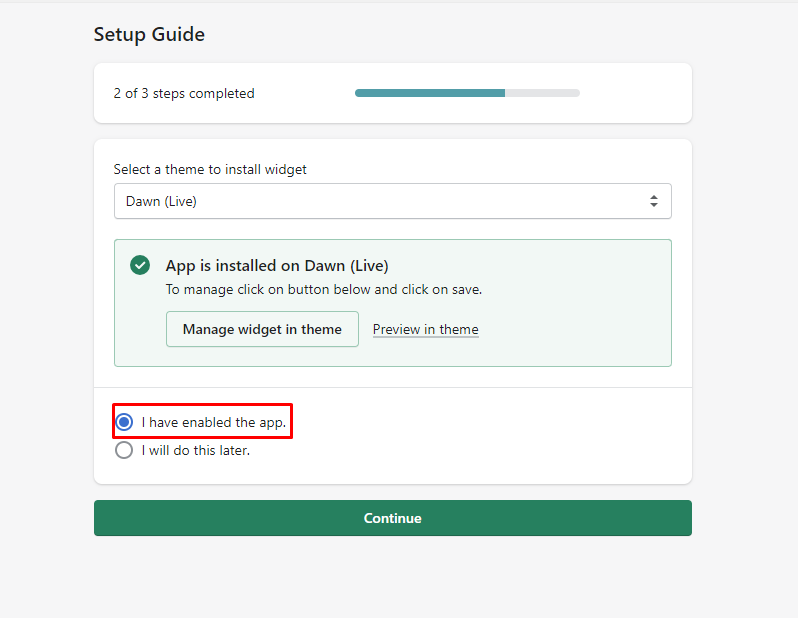Viewport: 798px width, 618px height.
Task: Click the "App is installed on Dawn (Live)" heading
Action: 277,266
